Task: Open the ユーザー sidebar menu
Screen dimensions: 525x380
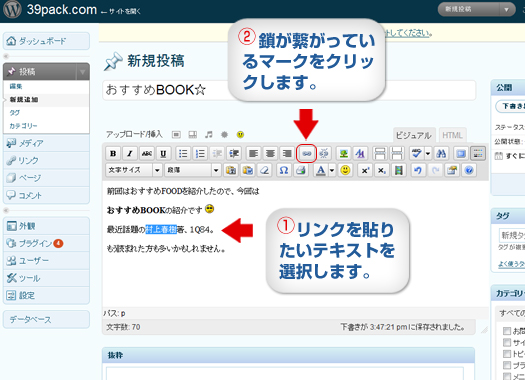Action: 46,260
